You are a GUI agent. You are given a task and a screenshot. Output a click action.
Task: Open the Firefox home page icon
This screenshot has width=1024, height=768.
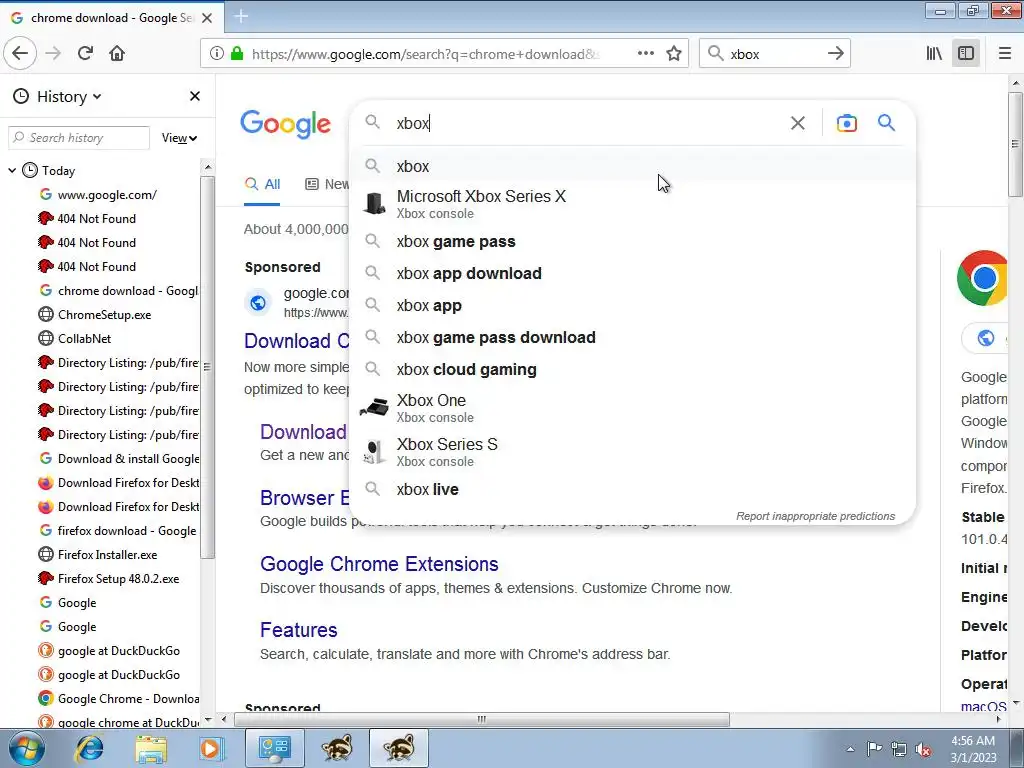pyautogui.click(x=117, y=54)
